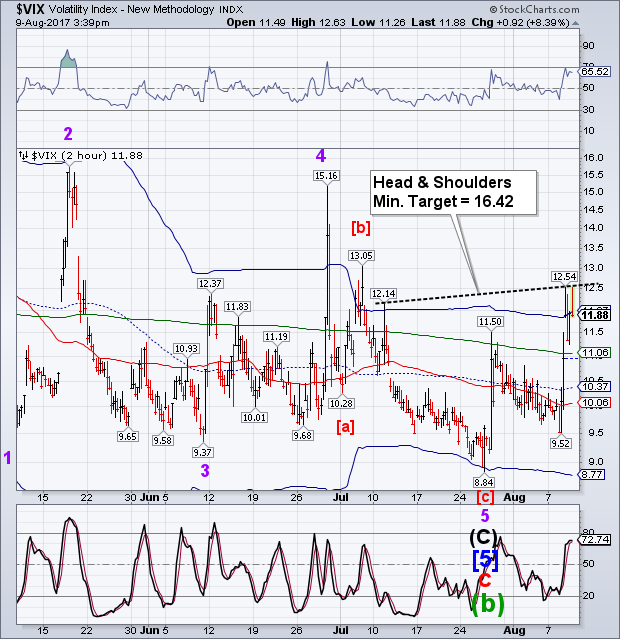Select the Head & Shoulders target annotation box
Screen dimensions: 620x639
[454, 192]
